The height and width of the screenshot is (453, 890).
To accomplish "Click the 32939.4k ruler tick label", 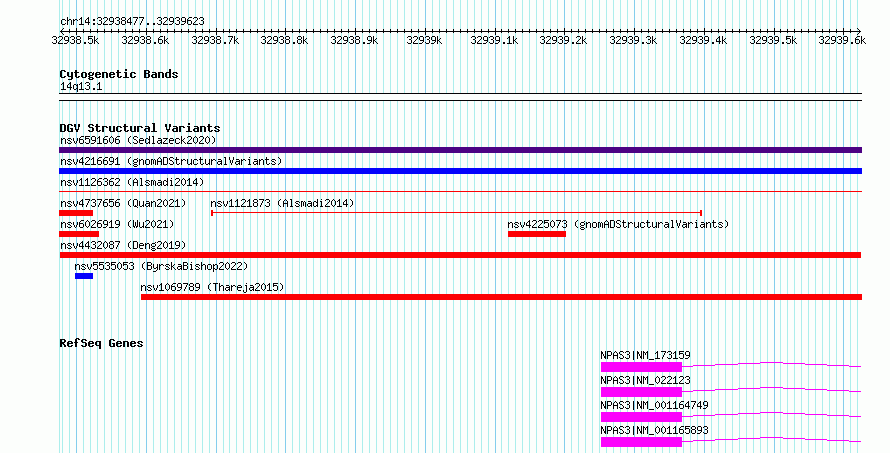I will pyautogui.click(x=703, y=41).
